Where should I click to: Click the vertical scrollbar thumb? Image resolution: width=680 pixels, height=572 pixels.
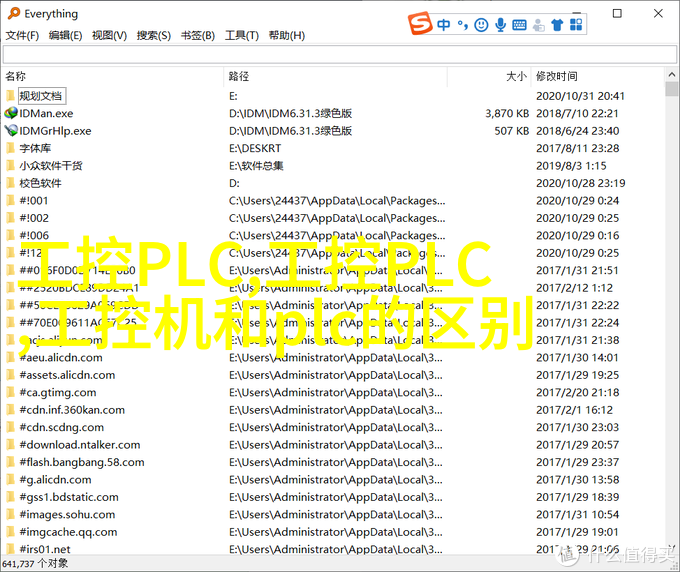pyautogui.click(x=672, y=89)
